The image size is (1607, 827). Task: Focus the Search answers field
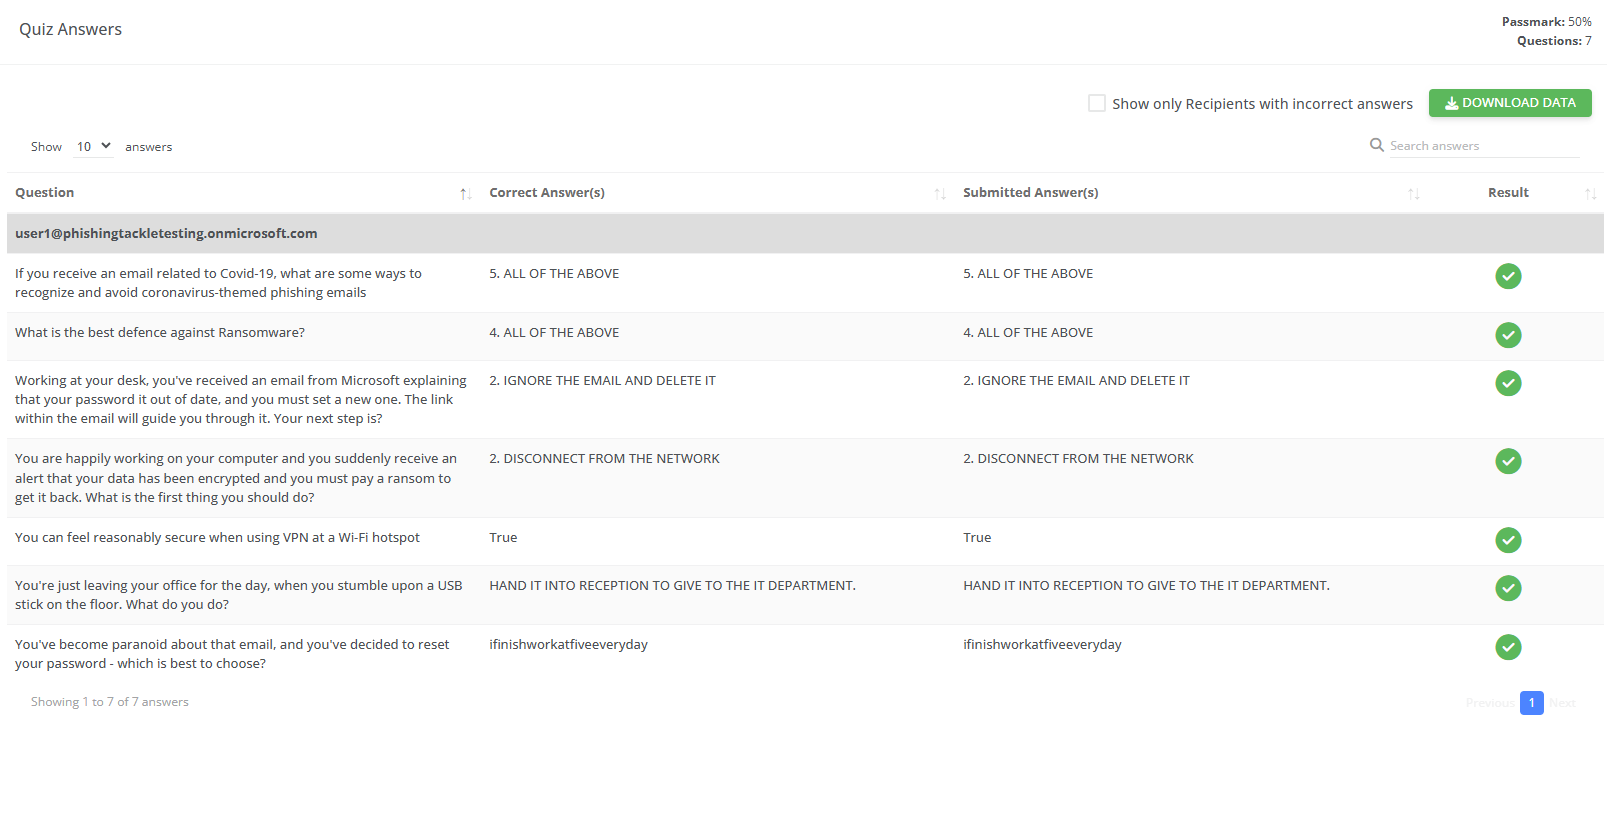1484,146
